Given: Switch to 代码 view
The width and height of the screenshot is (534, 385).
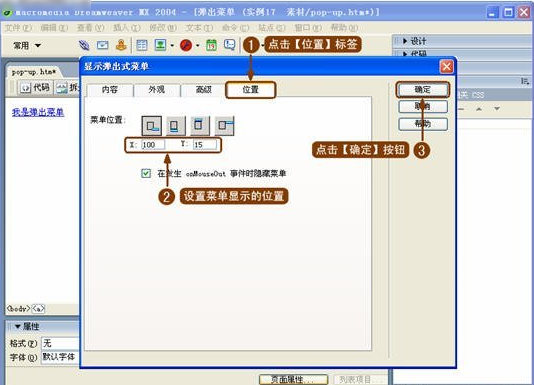Looking at the screenshot, I should pyautogui.click(x=35, y=88).
